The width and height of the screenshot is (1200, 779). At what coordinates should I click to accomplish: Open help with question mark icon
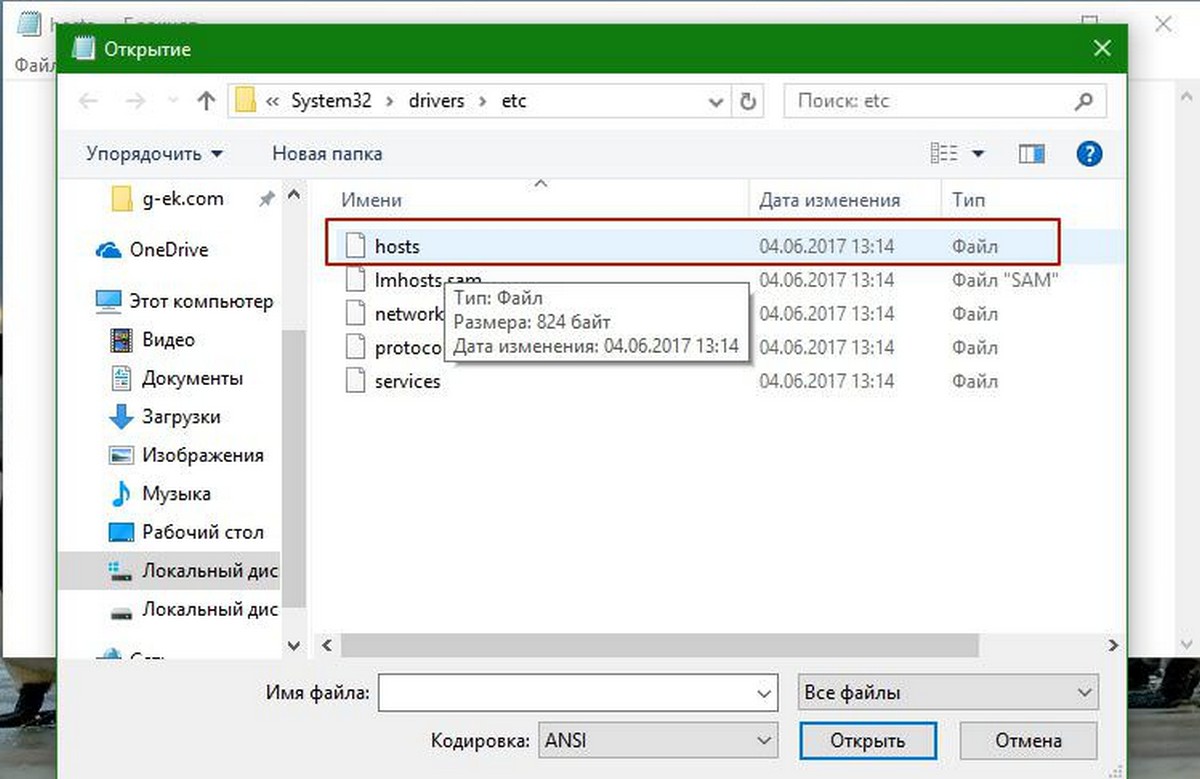point(1089,154)
